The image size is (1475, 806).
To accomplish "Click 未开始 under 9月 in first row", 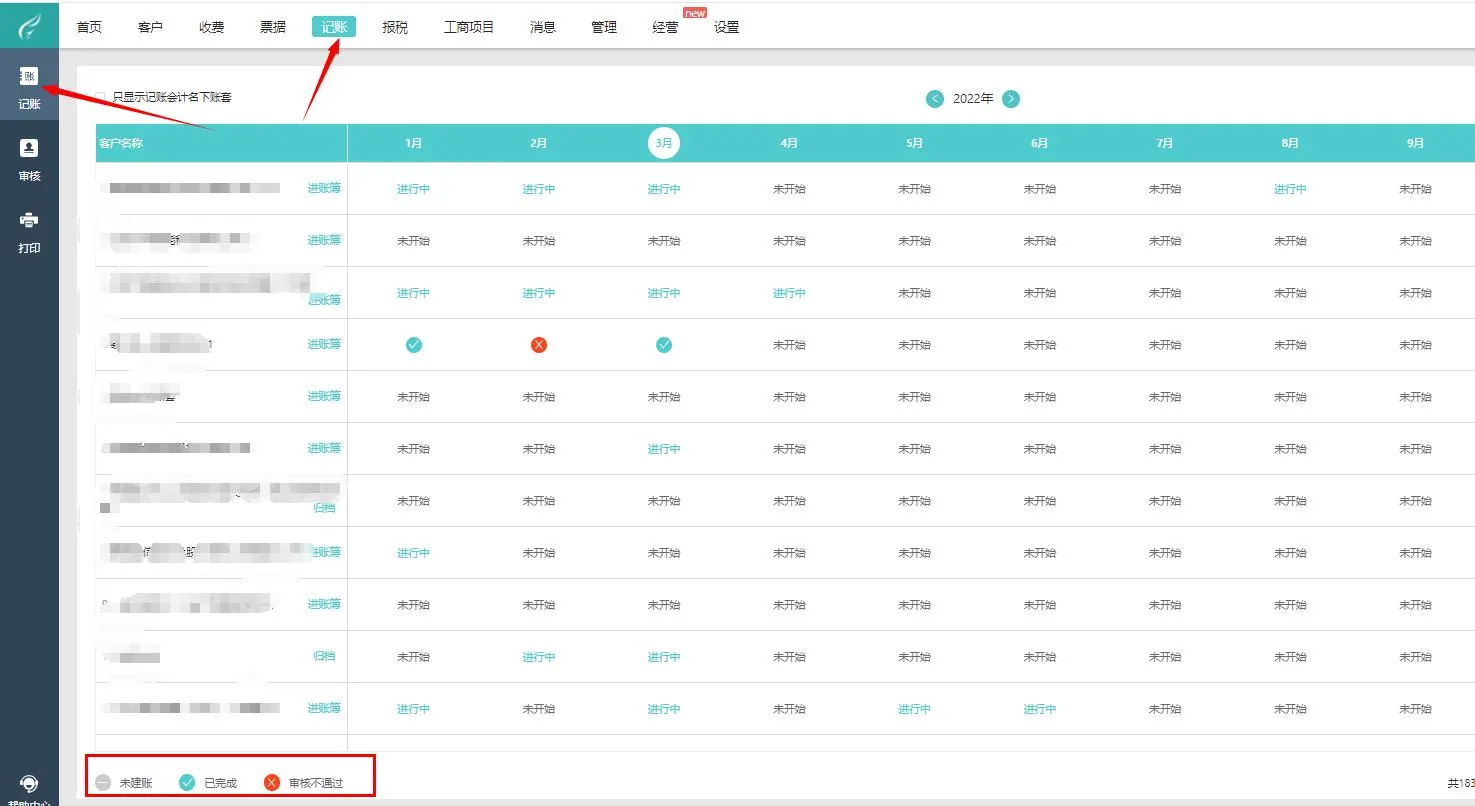I will (x=1415, y=189).
